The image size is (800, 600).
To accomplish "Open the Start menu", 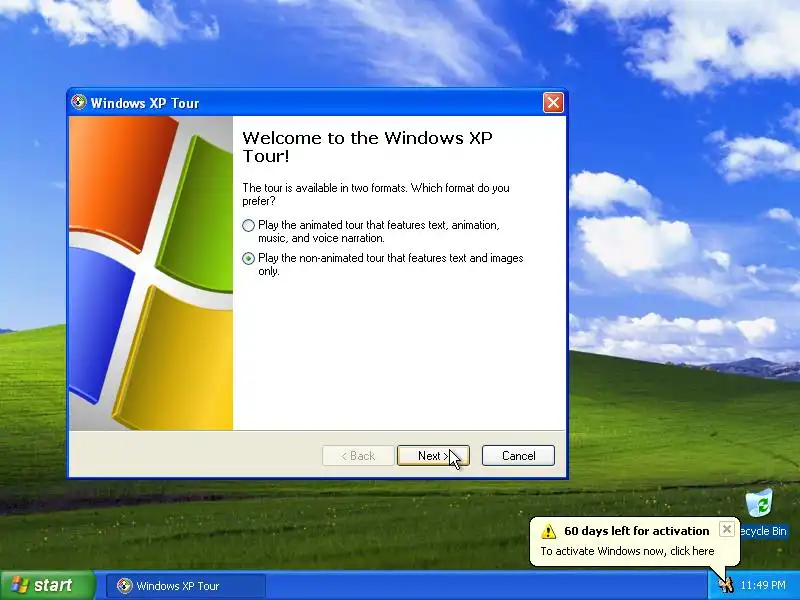I will coord(47,585).
